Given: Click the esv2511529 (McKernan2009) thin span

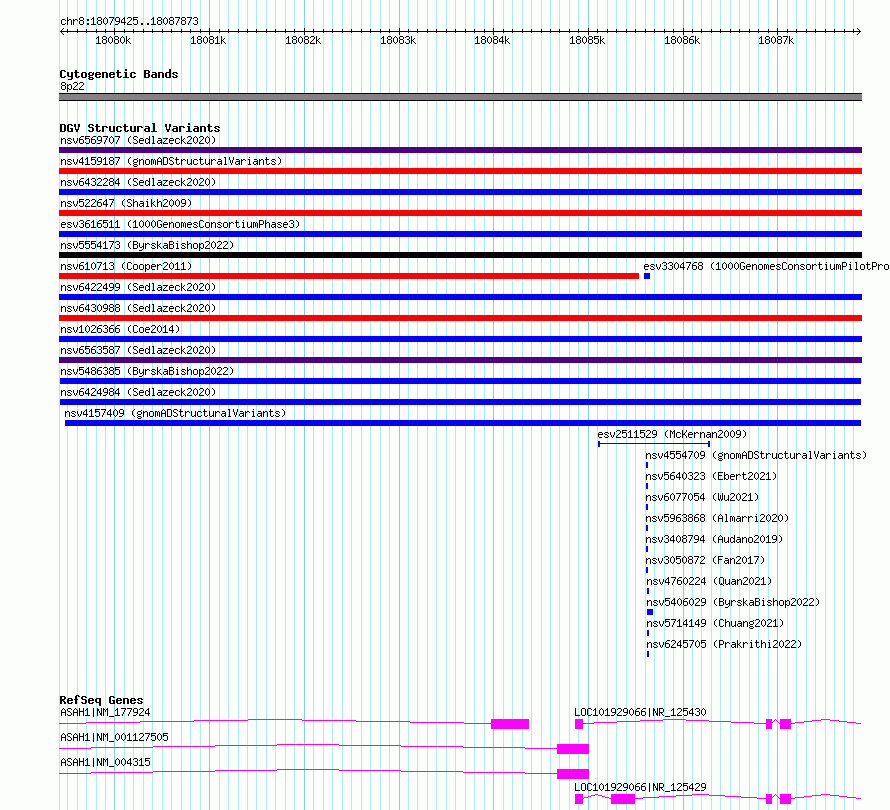Looking at the screenshot, I should [x=654, y=444].
